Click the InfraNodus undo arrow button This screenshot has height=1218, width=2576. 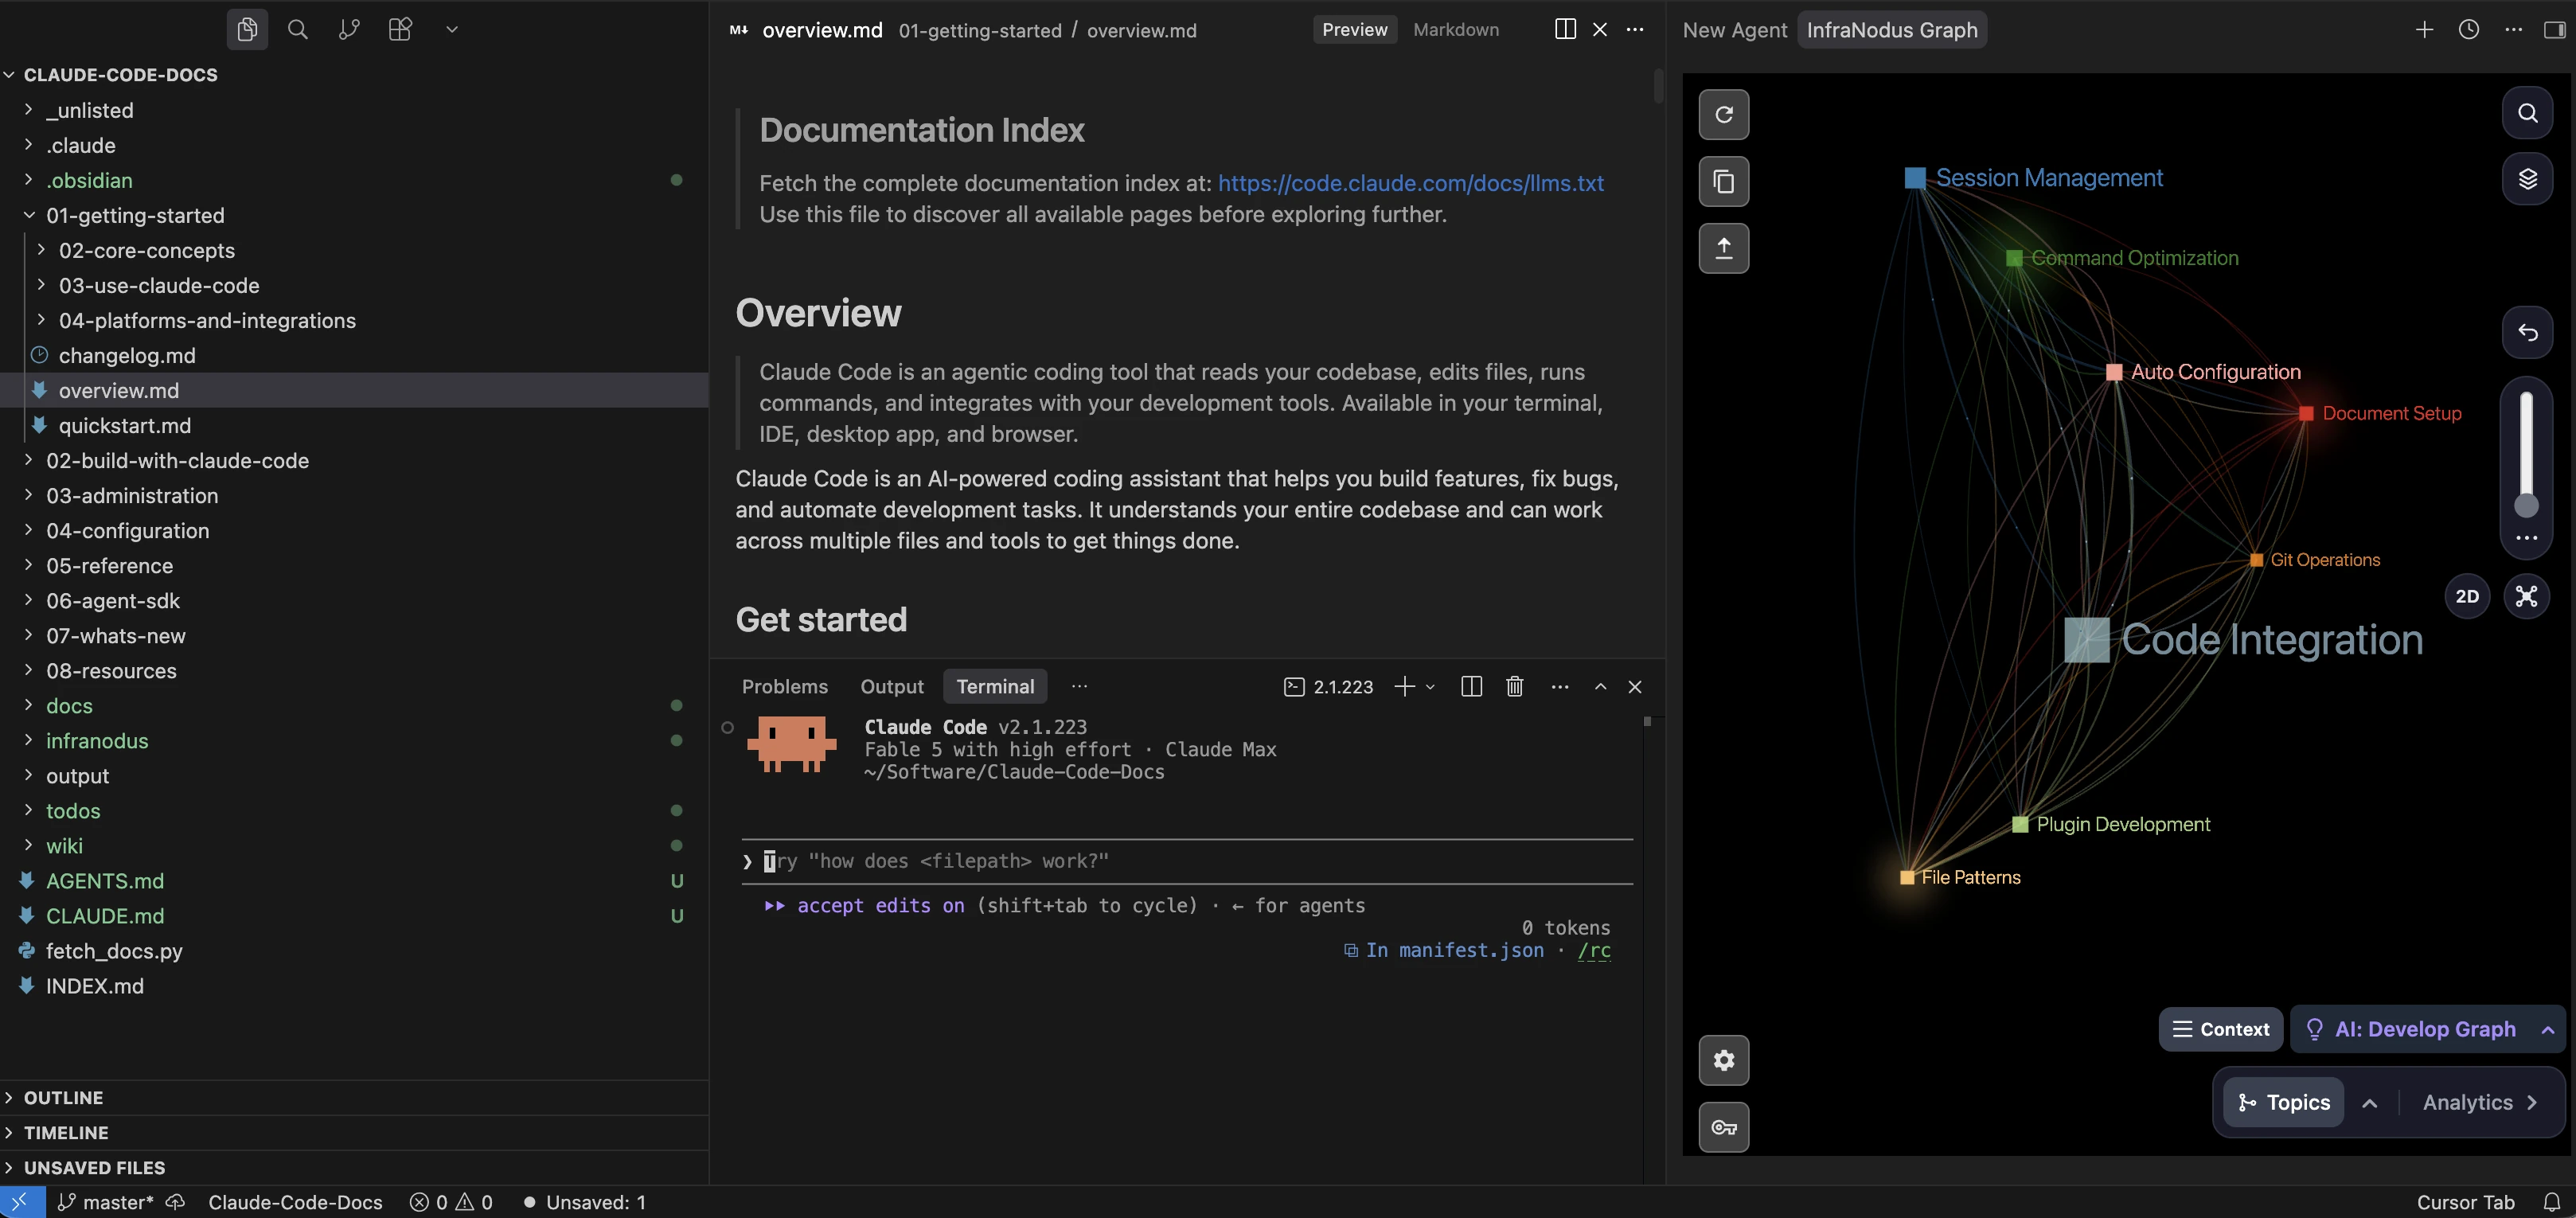[x=2527, y=332]
